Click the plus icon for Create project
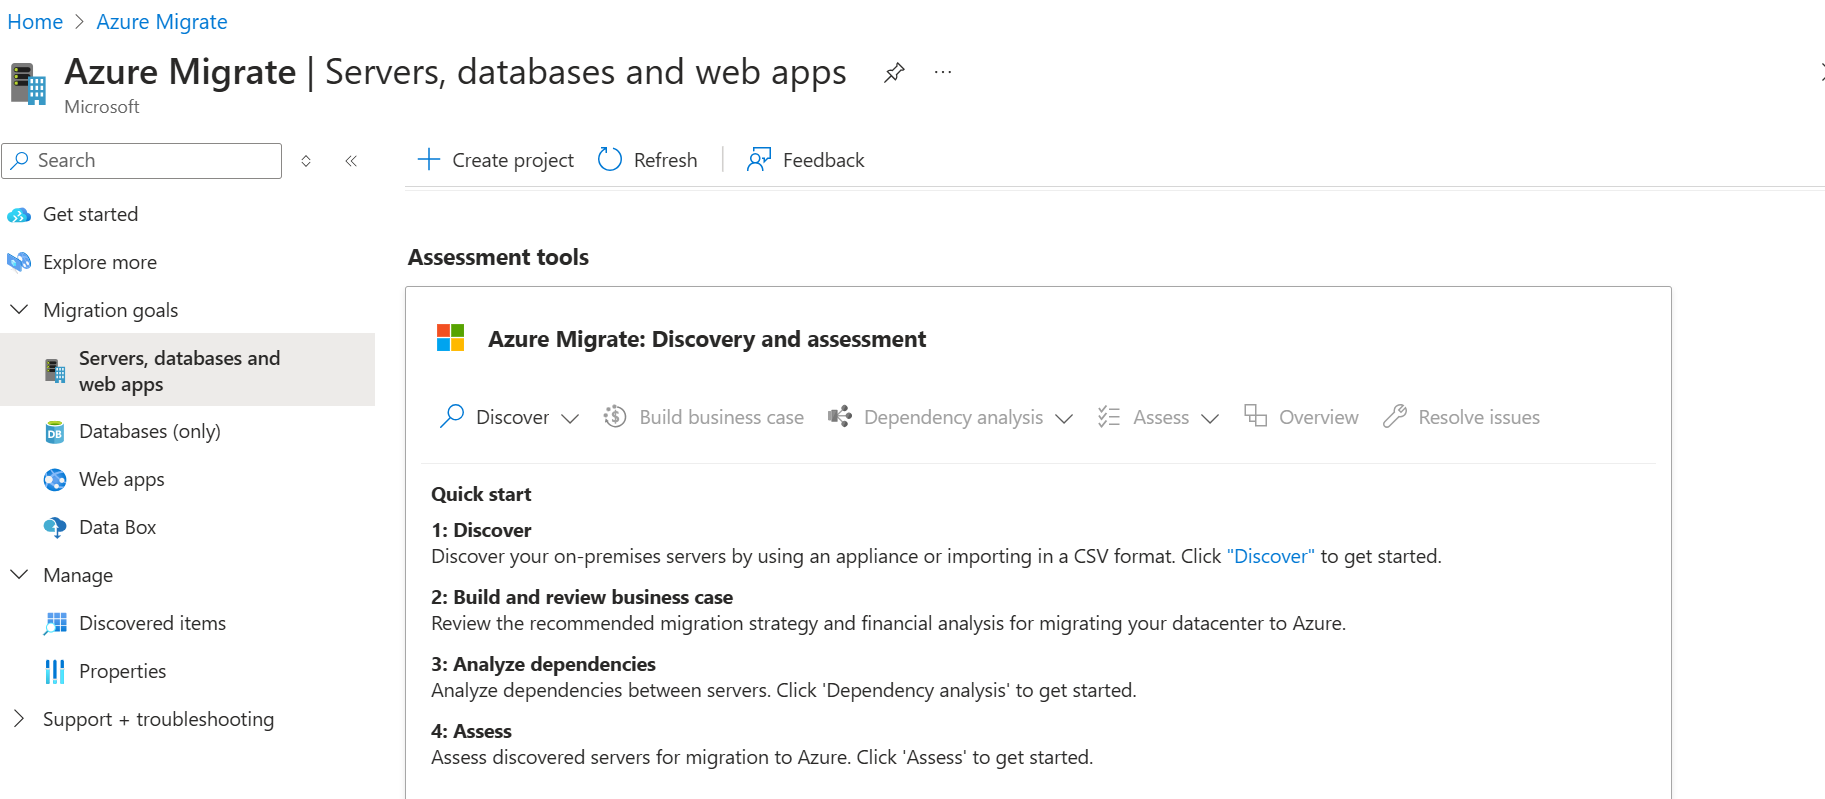Viewport: 1825px width, 799px height. [x=429, y=160]
